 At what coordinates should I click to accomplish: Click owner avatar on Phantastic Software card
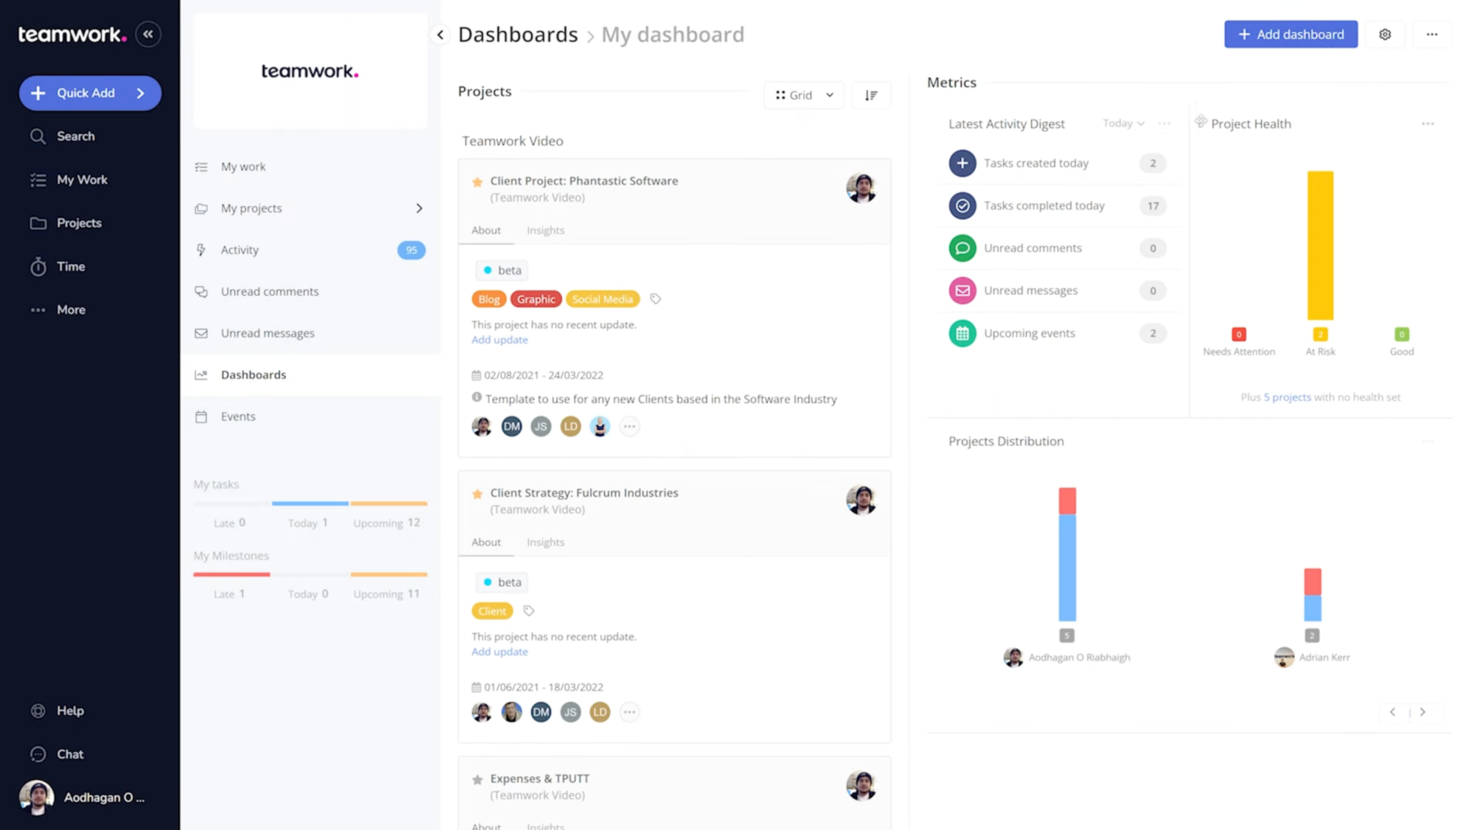tap(860, 188)
